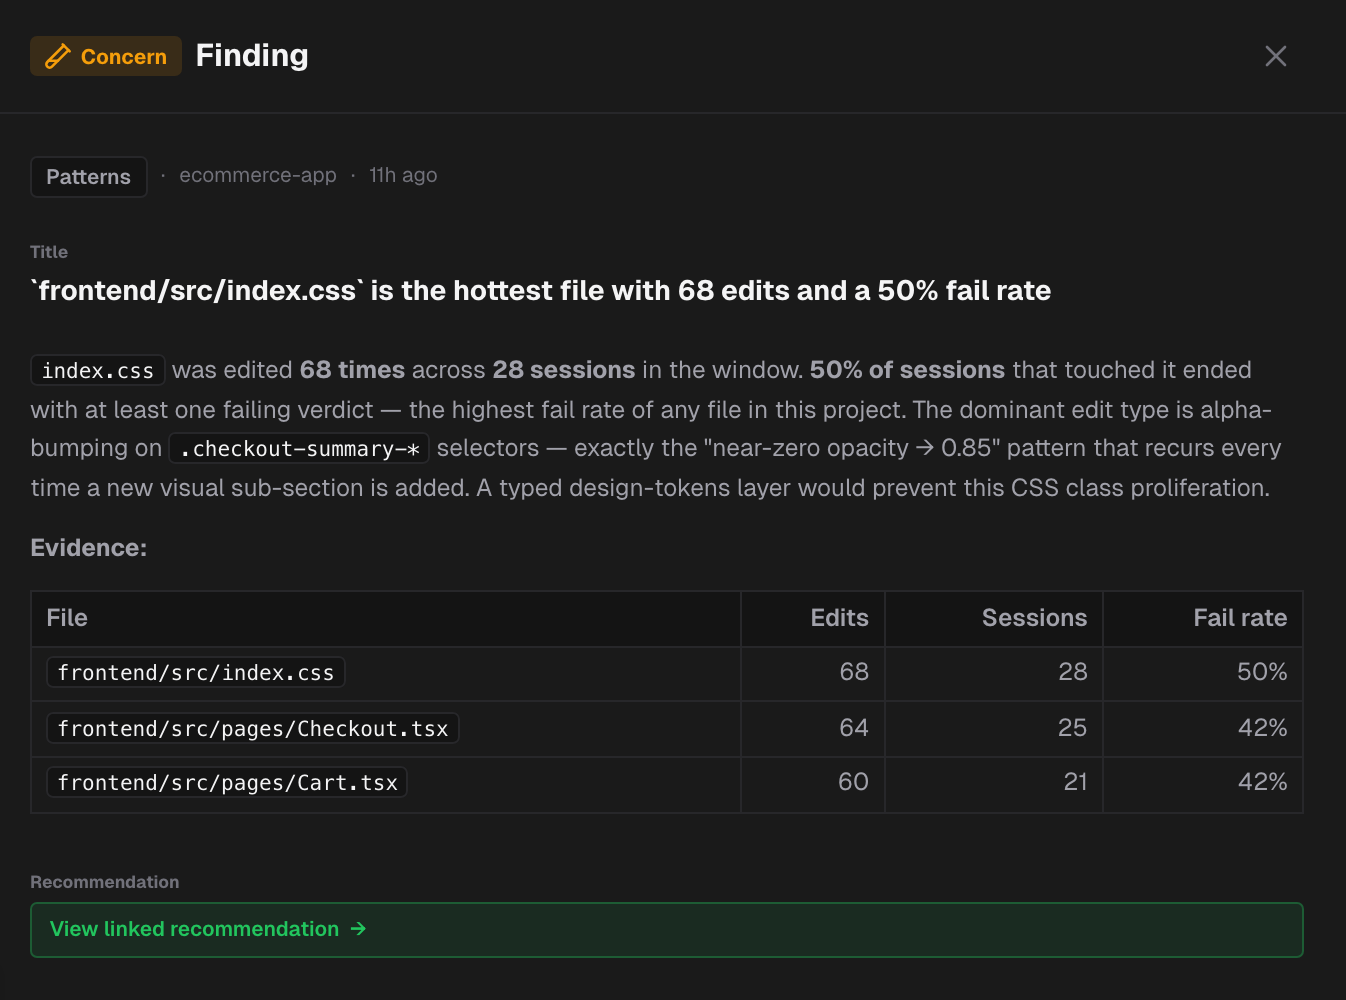Click the bold finding title text
1346x1000 pixels.
(x=541, y=291)
